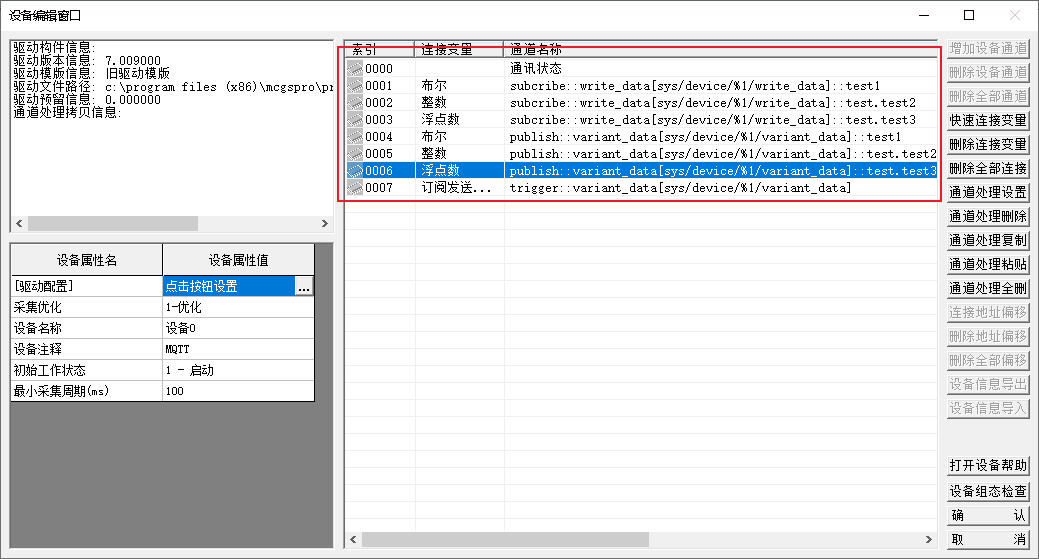Click variable 布尔 in row 0001
This screenshot has width=1039, height=559.
(x=434, y=85)
